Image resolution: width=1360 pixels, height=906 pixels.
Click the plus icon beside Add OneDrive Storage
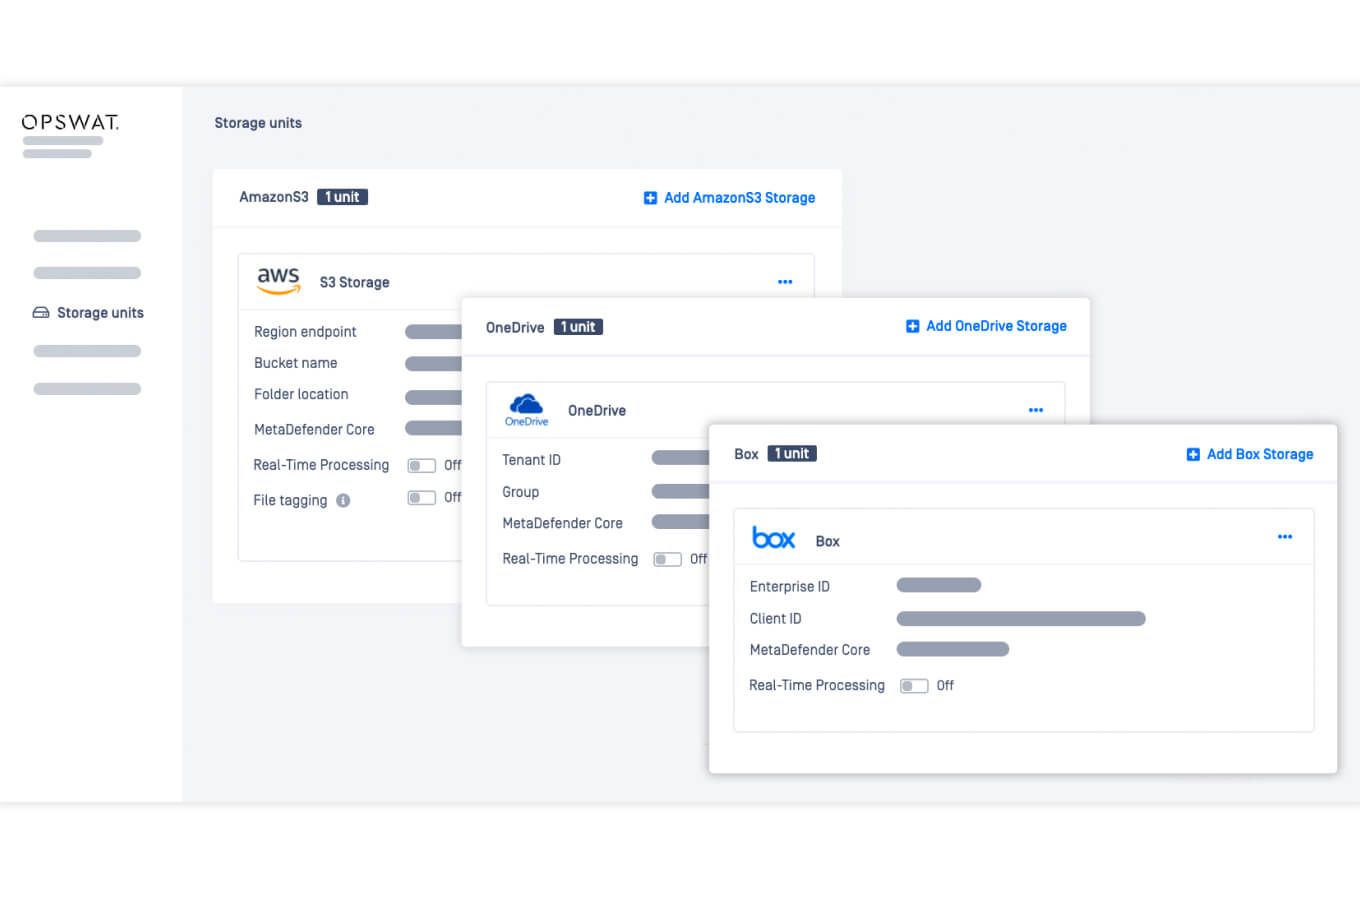[x=911, y=325]
